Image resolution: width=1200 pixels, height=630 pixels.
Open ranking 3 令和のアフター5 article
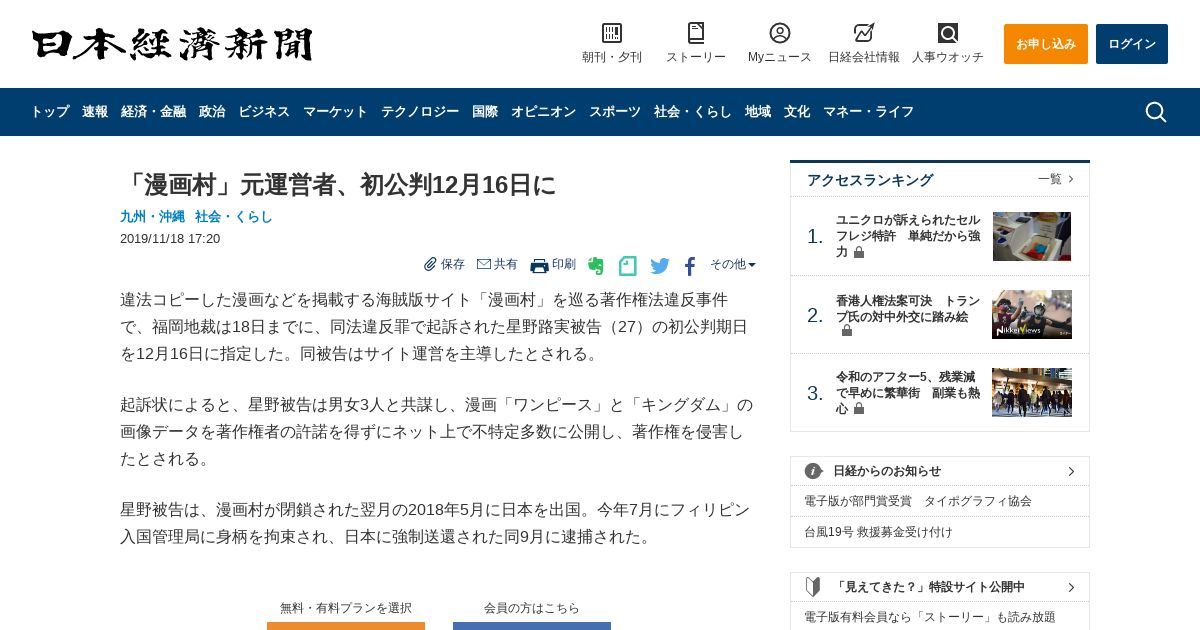pos(908,392)
